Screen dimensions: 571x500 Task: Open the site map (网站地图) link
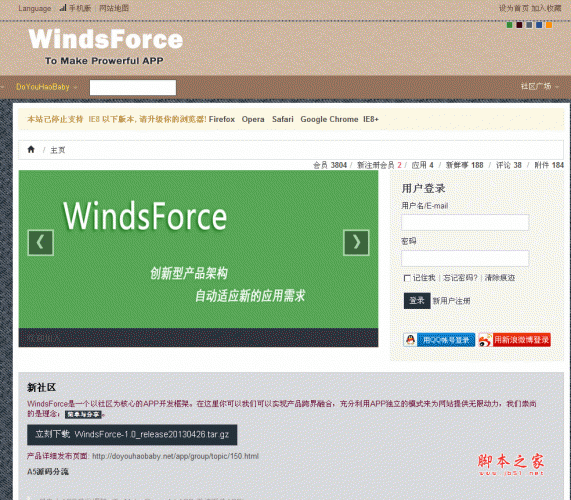click(114, 8)
